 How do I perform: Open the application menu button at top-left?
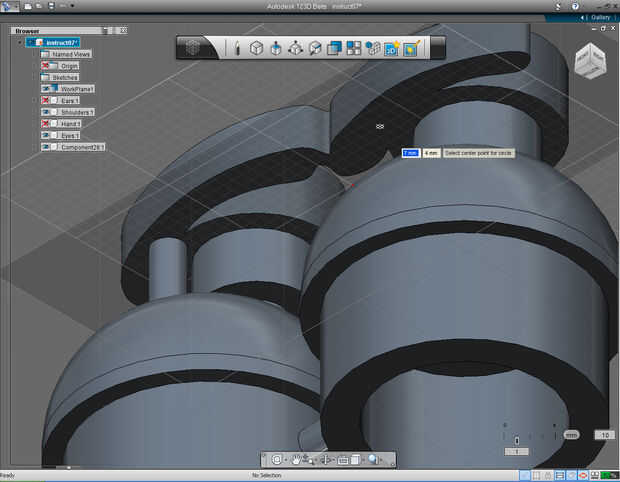click(9, 6)
